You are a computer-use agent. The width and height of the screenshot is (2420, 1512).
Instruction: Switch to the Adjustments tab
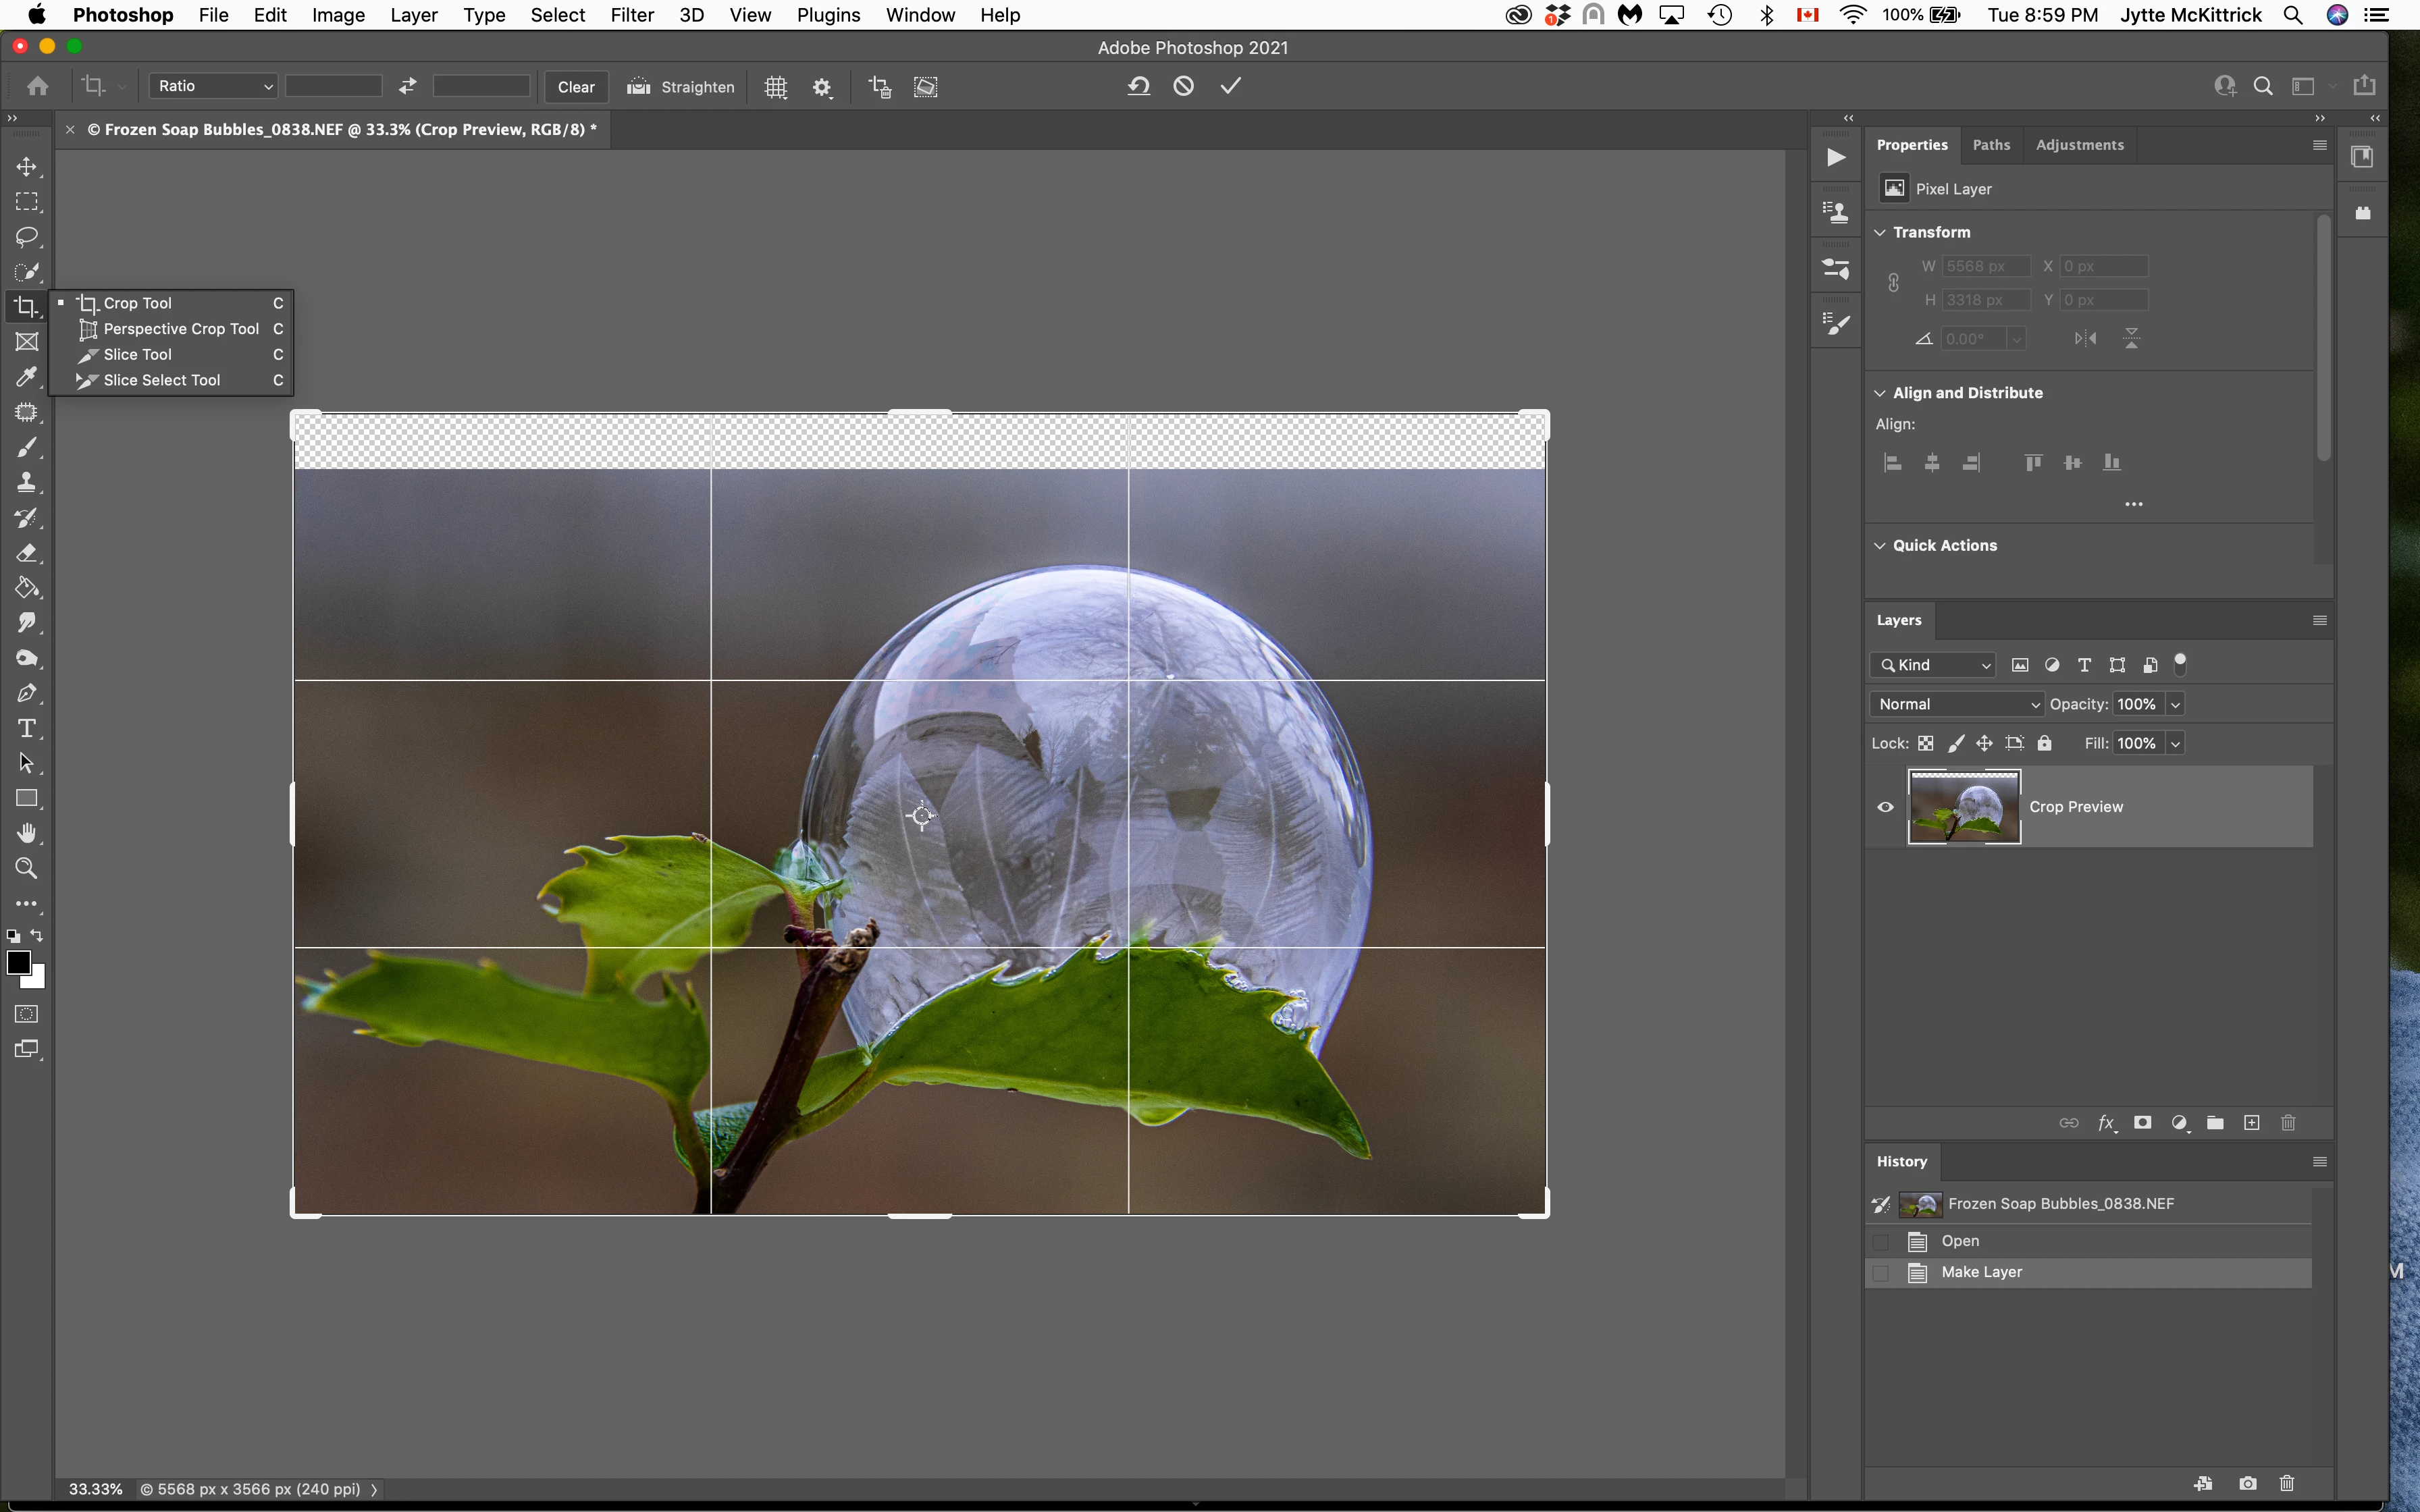(x=2079, y=145)
